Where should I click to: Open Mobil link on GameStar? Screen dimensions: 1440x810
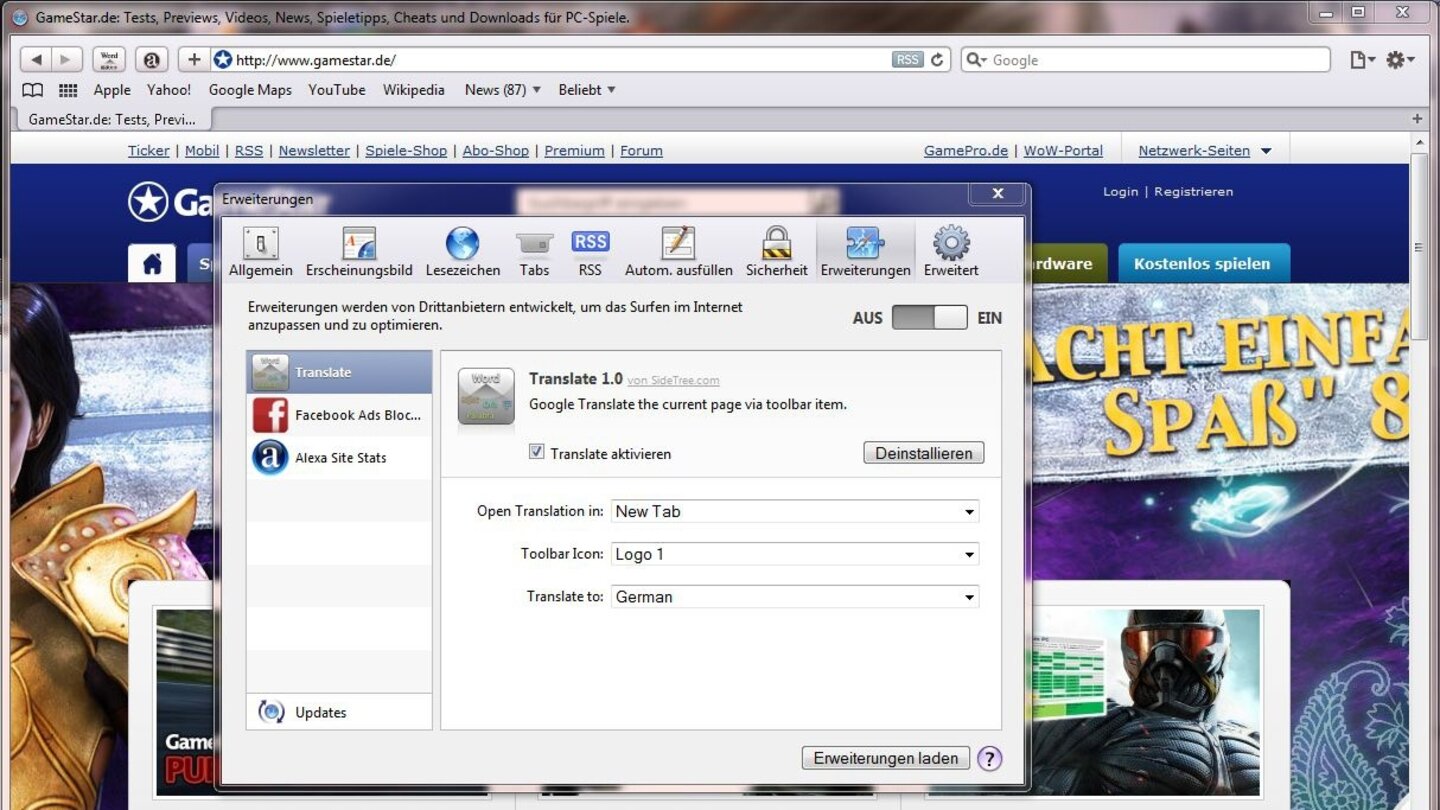(x=202, y=151)
